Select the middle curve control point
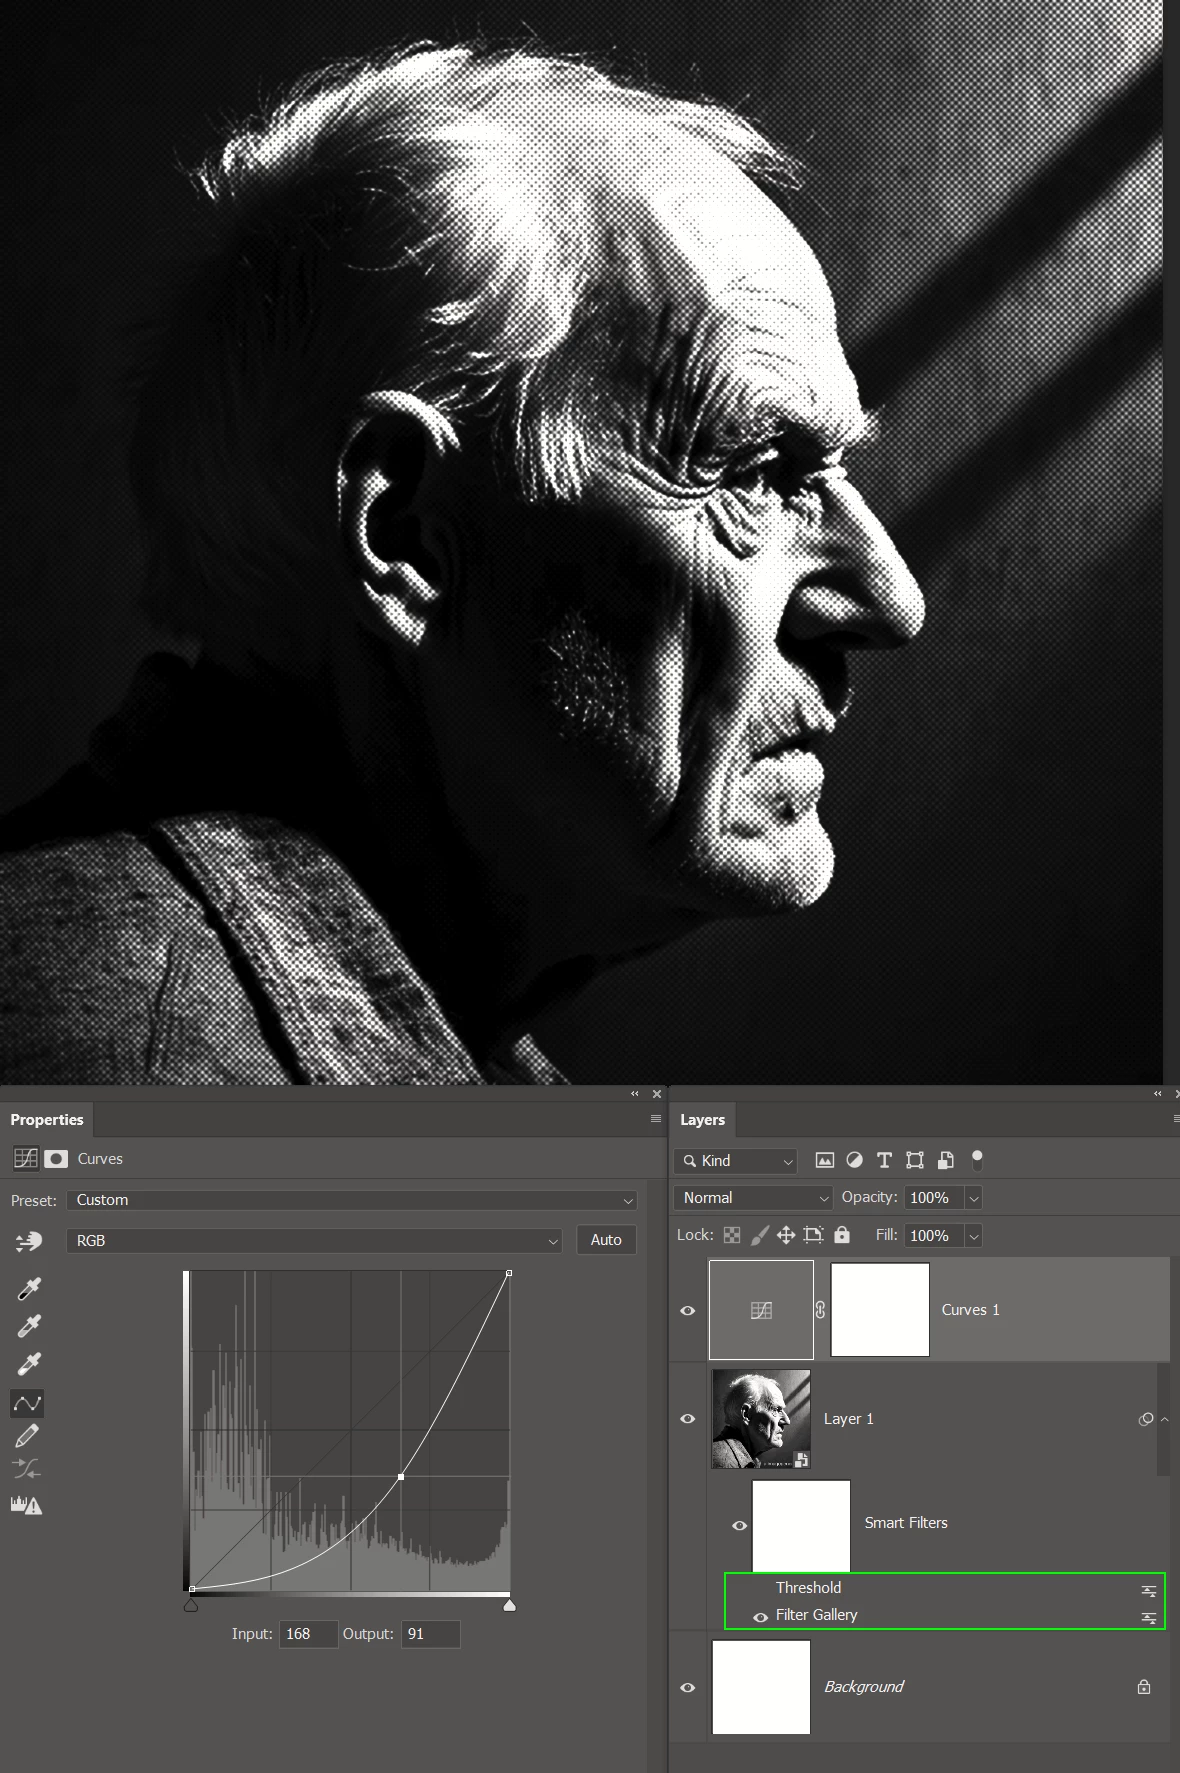This screenshot has width=1180, height=1773. click(x=401, y=1477)
